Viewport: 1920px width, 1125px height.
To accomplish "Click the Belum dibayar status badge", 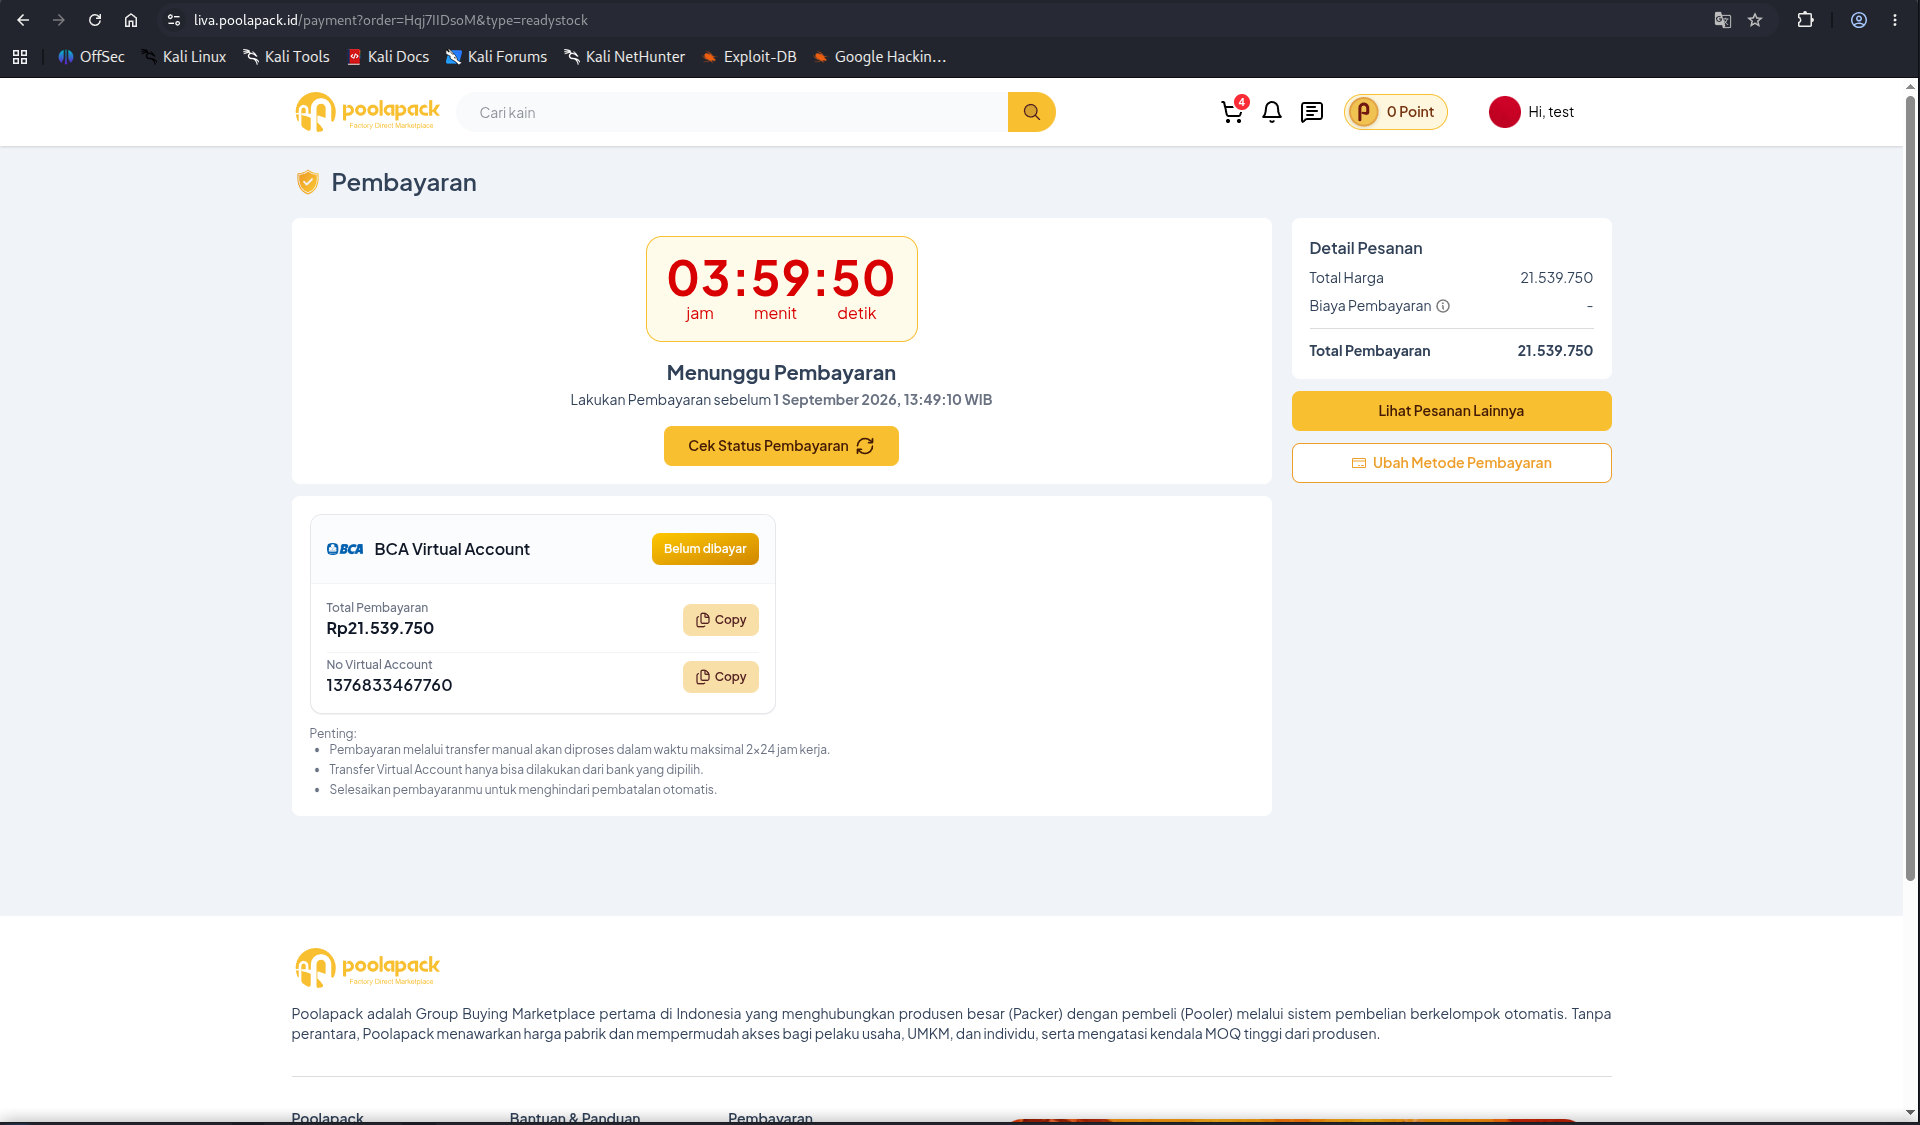I will 705,549.
